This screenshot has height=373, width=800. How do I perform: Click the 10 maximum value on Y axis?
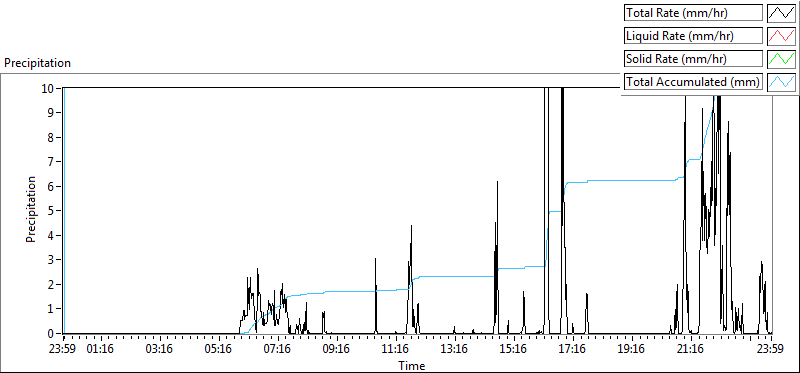[x=47, y=88]
